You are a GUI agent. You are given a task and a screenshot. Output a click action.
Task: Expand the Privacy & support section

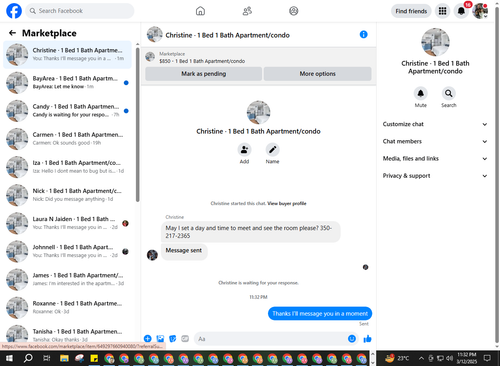[x=435, y=176]
